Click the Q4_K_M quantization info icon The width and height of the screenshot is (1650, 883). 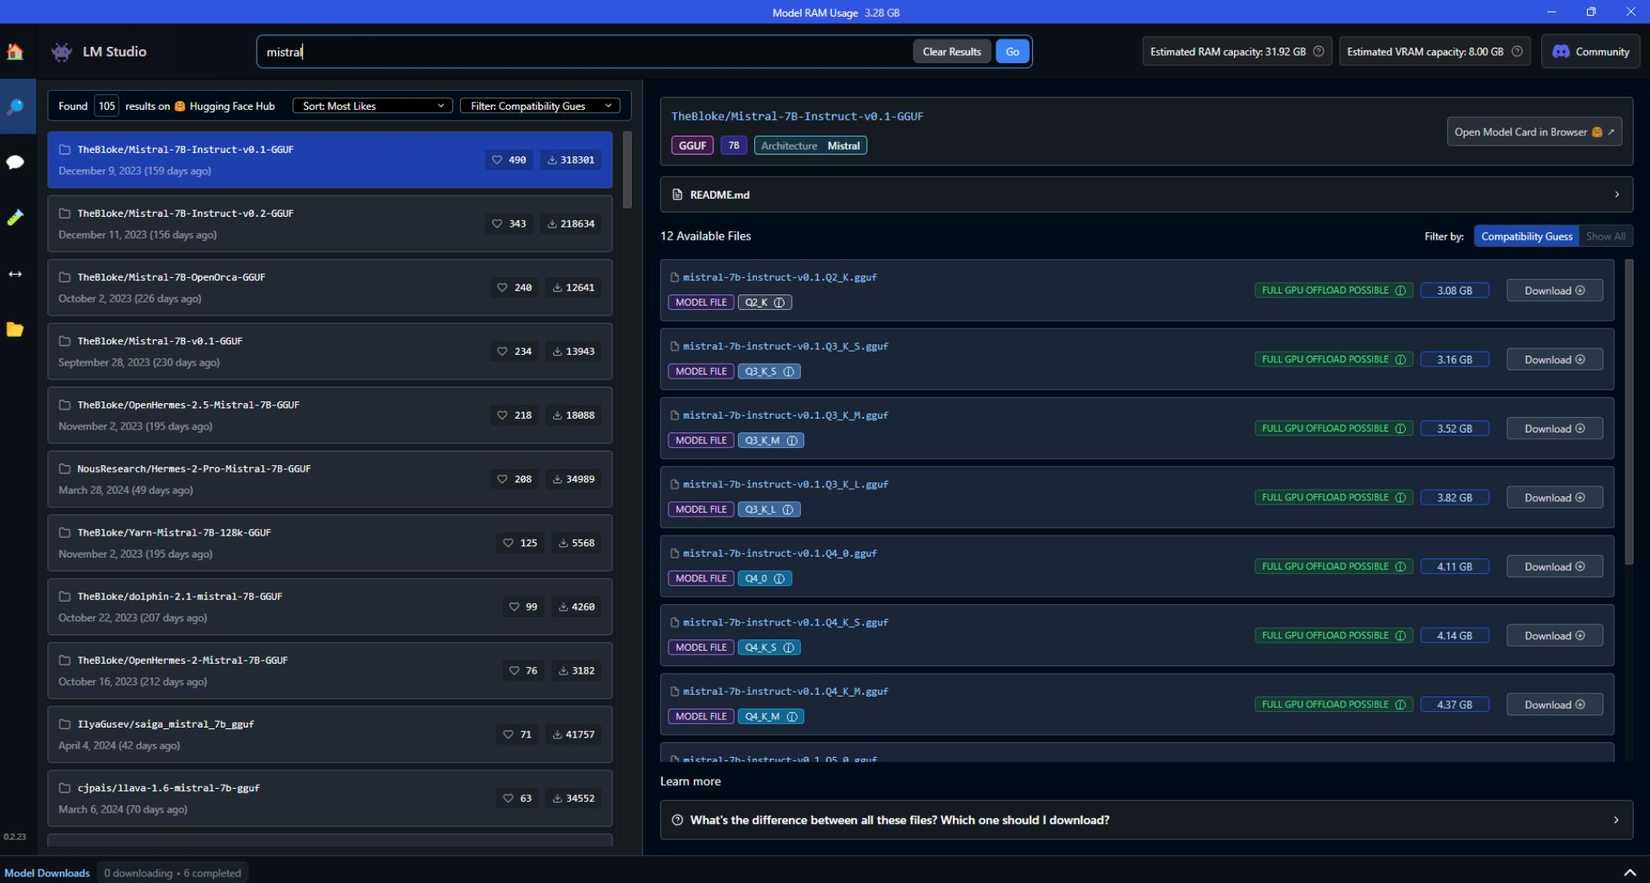tap(792, 716)
